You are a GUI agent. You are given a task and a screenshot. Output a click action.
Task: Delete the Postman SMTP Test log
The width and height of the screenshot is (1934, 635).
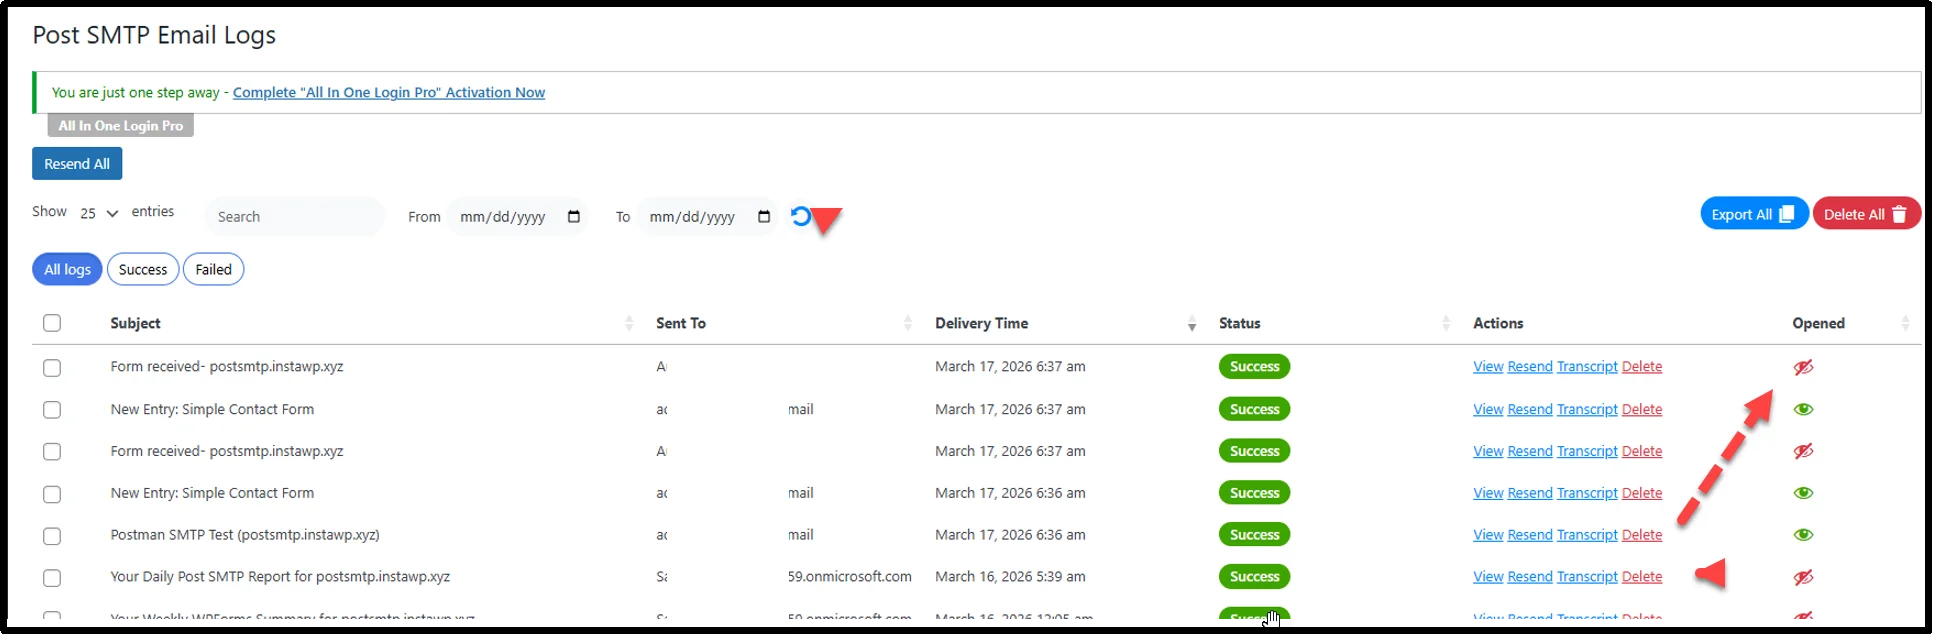1642,535
